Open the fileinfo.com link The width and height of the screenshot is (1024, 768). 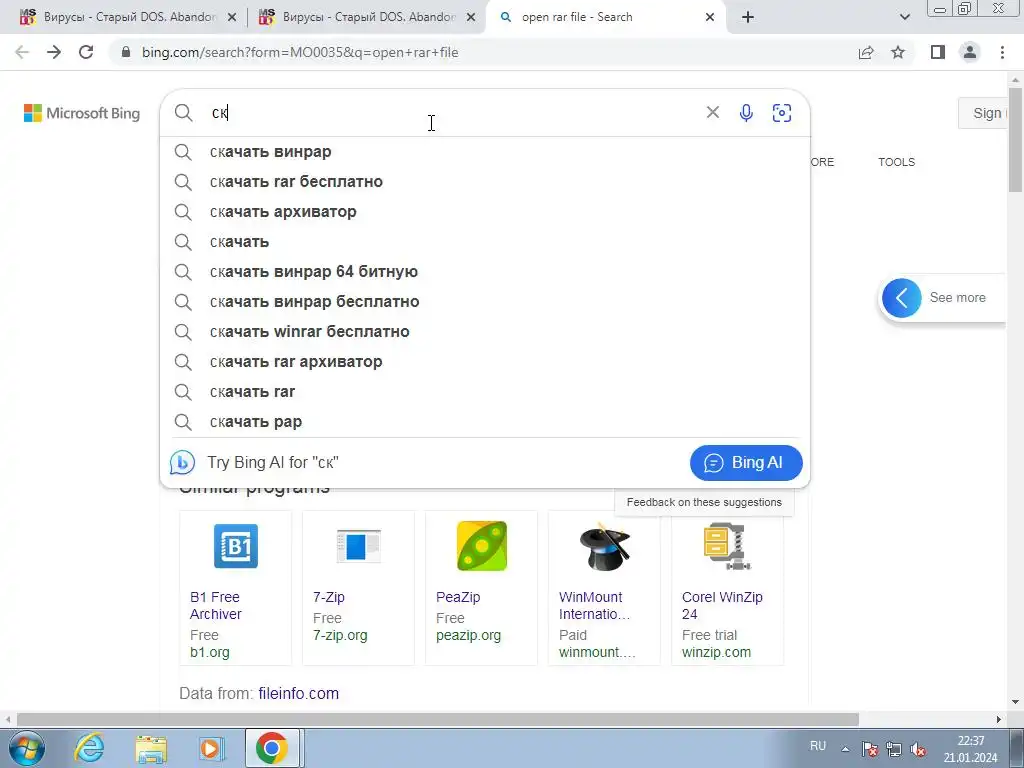click(x=298, y=693)
